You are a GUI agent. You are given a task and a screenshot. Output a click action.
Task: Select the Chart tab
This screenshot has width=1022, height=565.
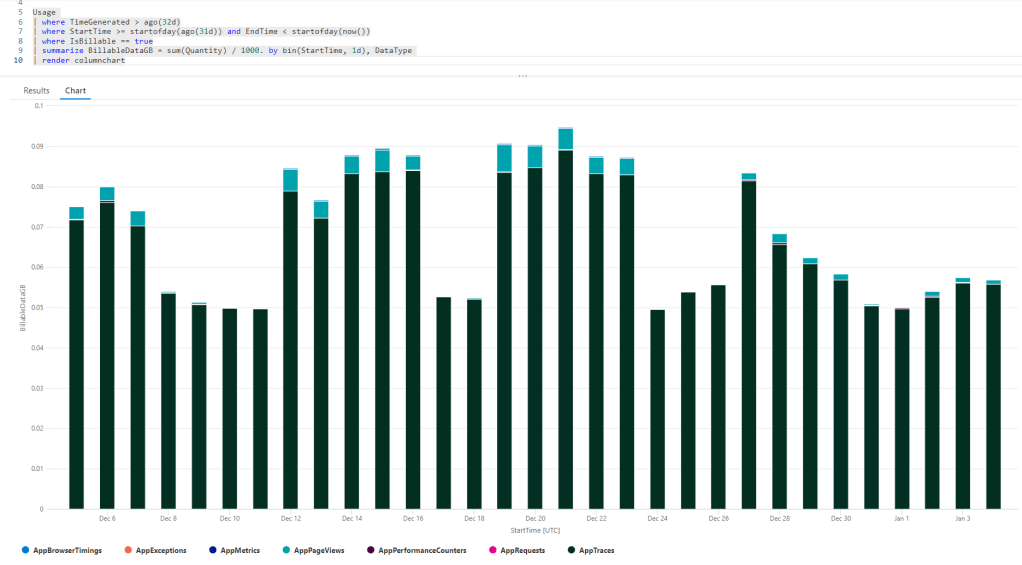(75, 90)
